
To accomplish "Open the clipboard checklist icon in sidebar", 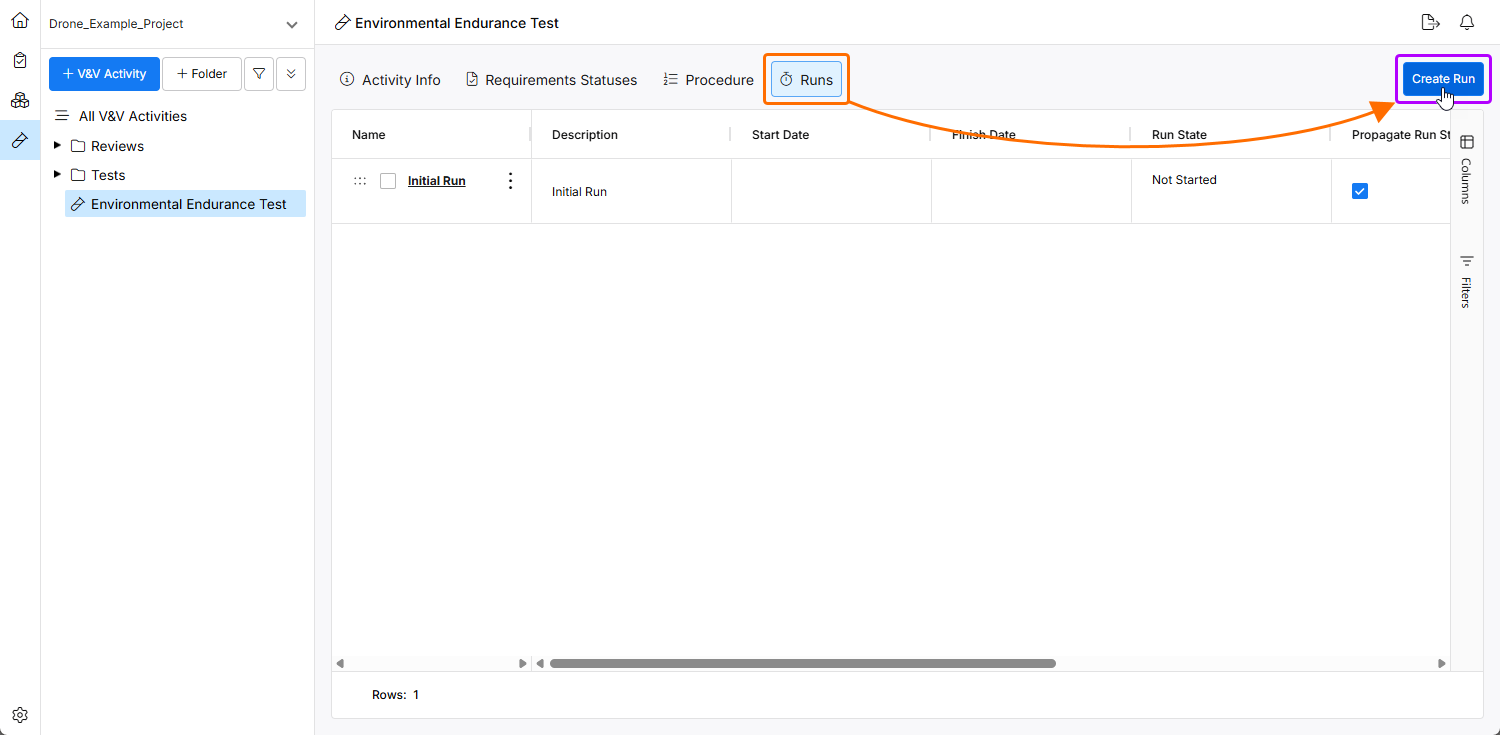I will coord(20,60).
